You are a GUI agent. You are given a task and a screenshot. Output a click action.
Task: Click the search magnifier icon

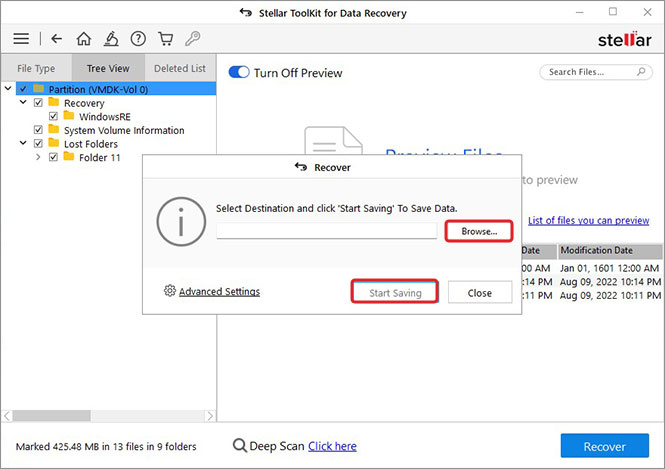641,72
